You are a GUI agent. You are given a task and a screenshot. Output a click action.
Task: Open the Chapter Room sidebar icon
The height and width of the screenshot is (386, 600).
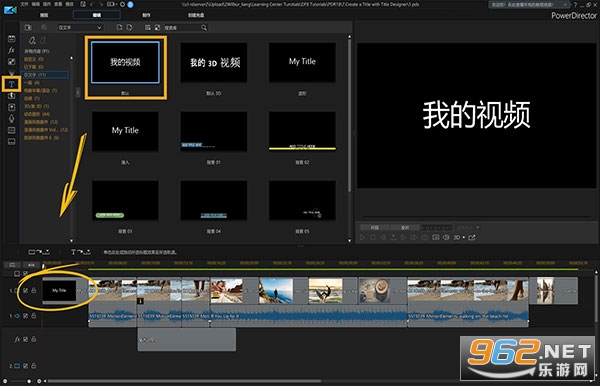coord(11,130)
